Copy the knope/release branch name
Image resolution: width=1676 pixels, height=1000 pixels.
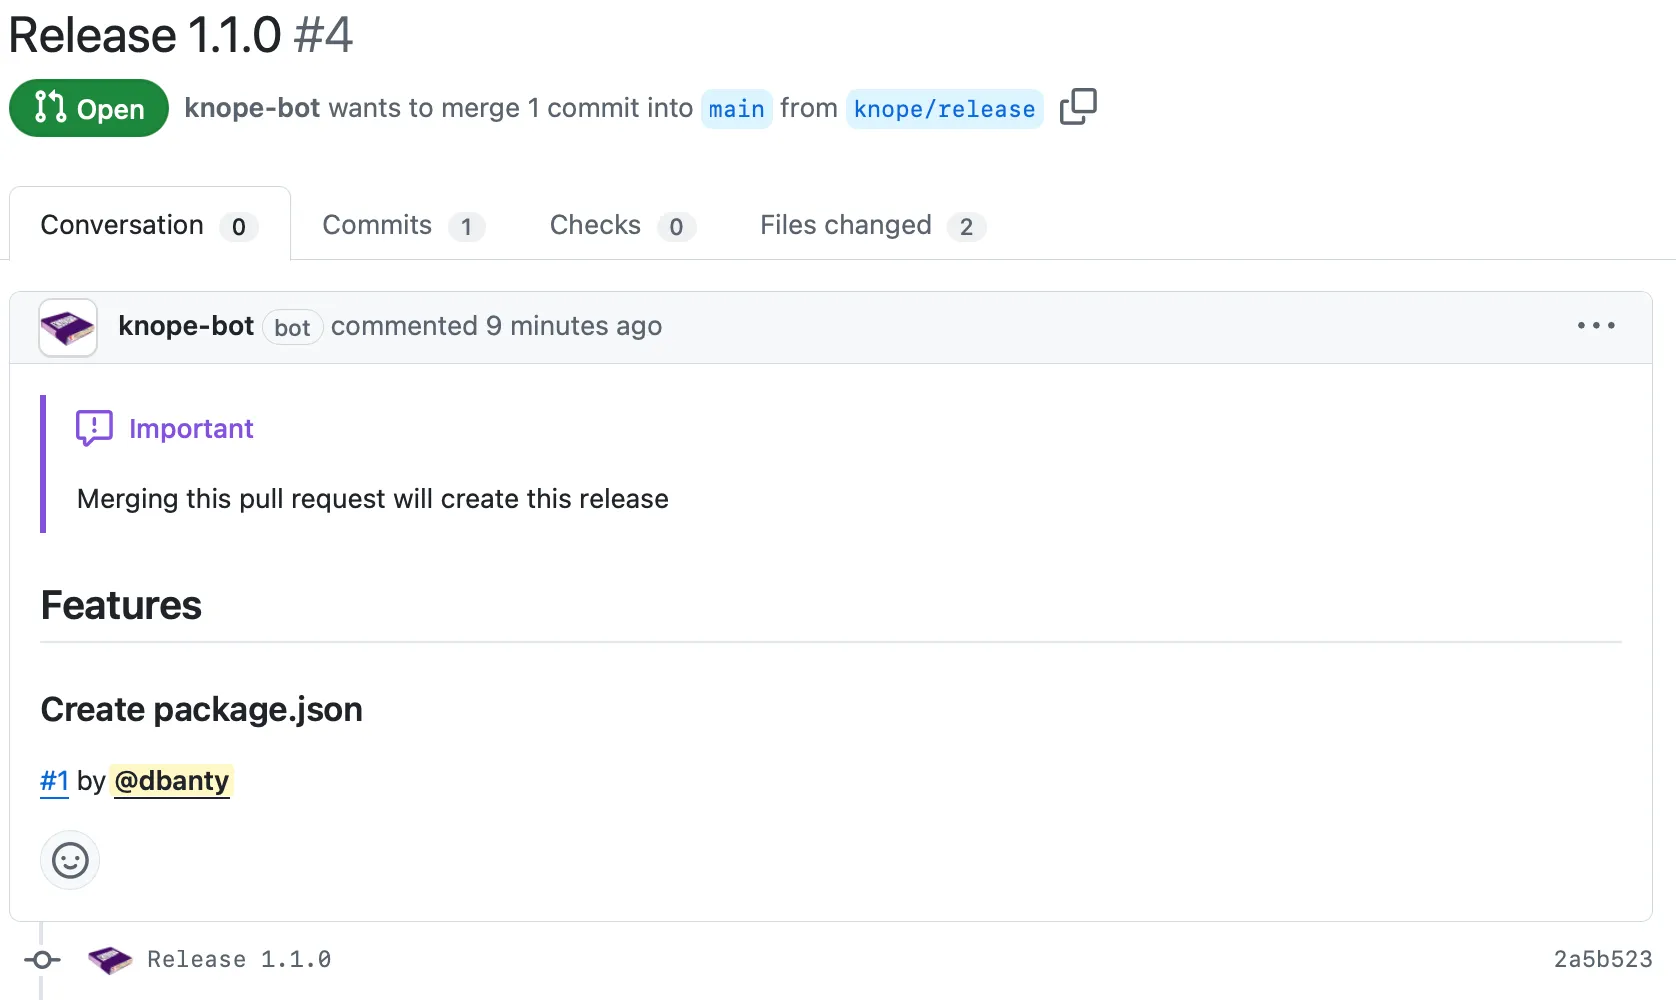(x=1078, y=106)
